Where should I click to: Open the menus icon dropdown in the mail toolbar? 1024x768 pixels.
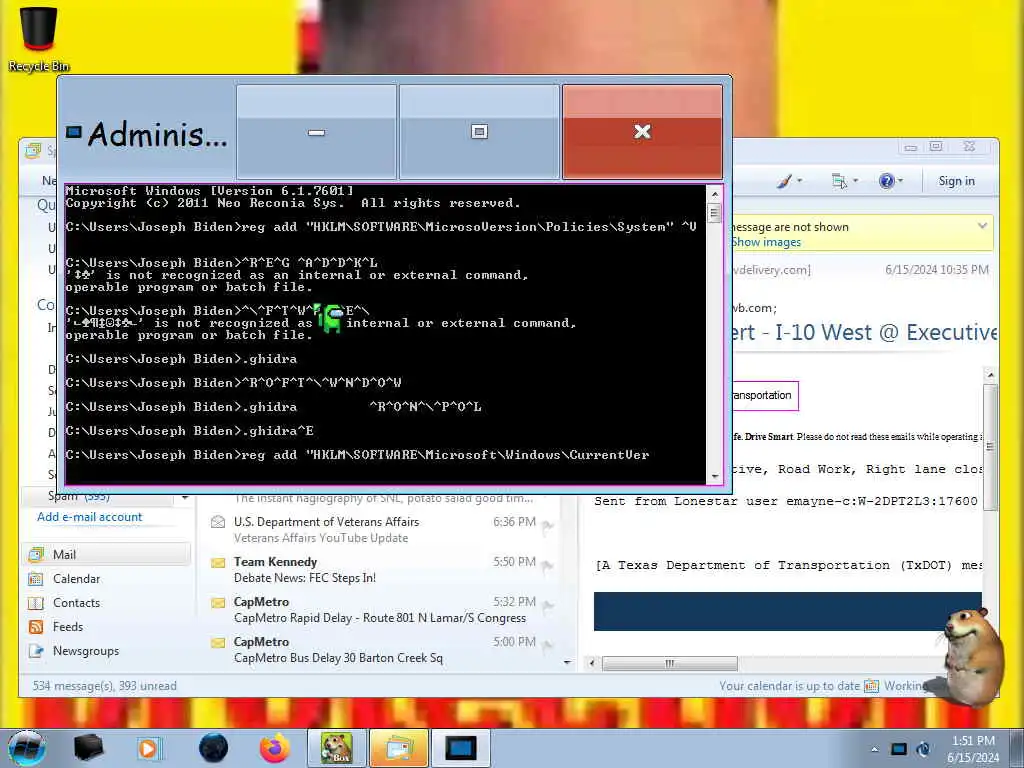[844, 181]
